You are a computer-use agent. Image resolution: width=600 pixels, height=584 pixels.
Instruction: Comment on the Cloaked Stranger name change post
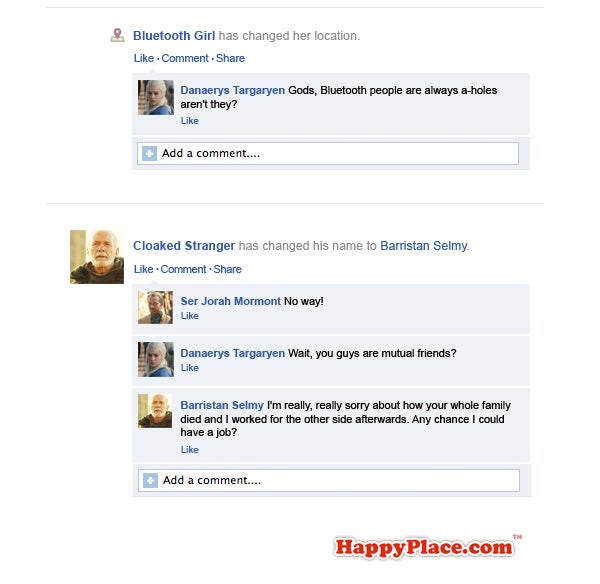coord(183,269)
